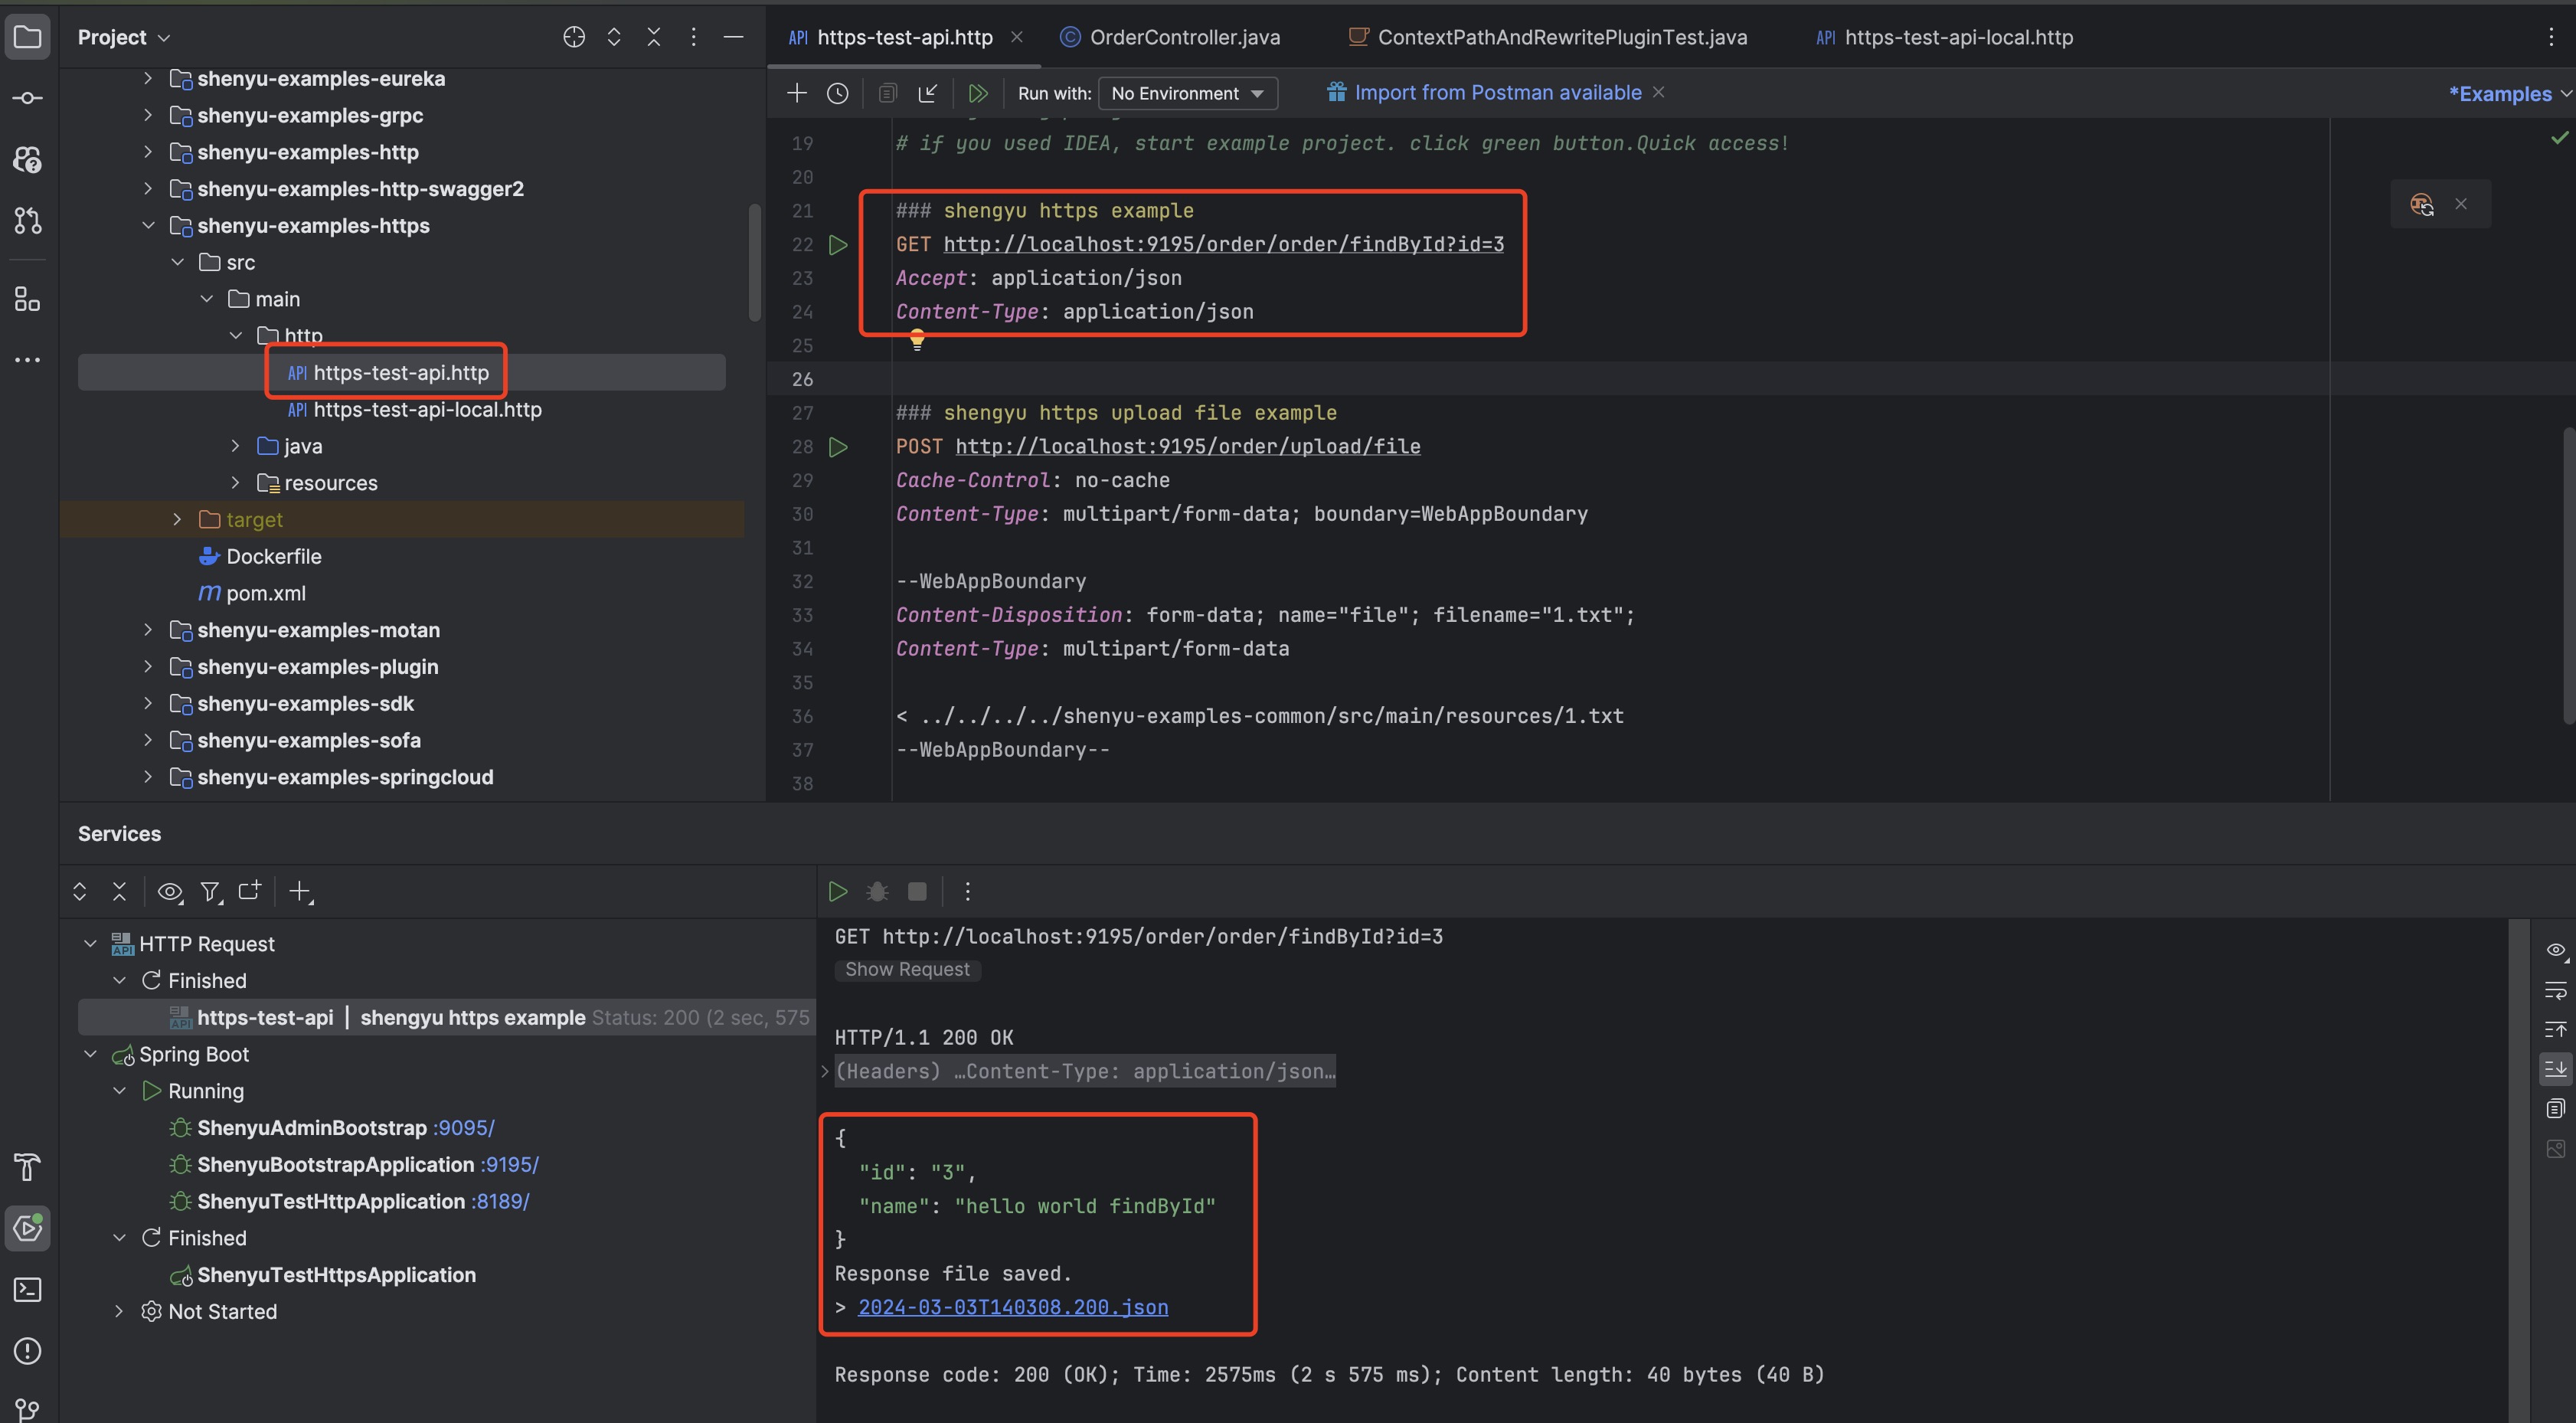Run the GET findById request gutter arrow
This screenshot has width=2576, height=1423.
pos(838,245)
